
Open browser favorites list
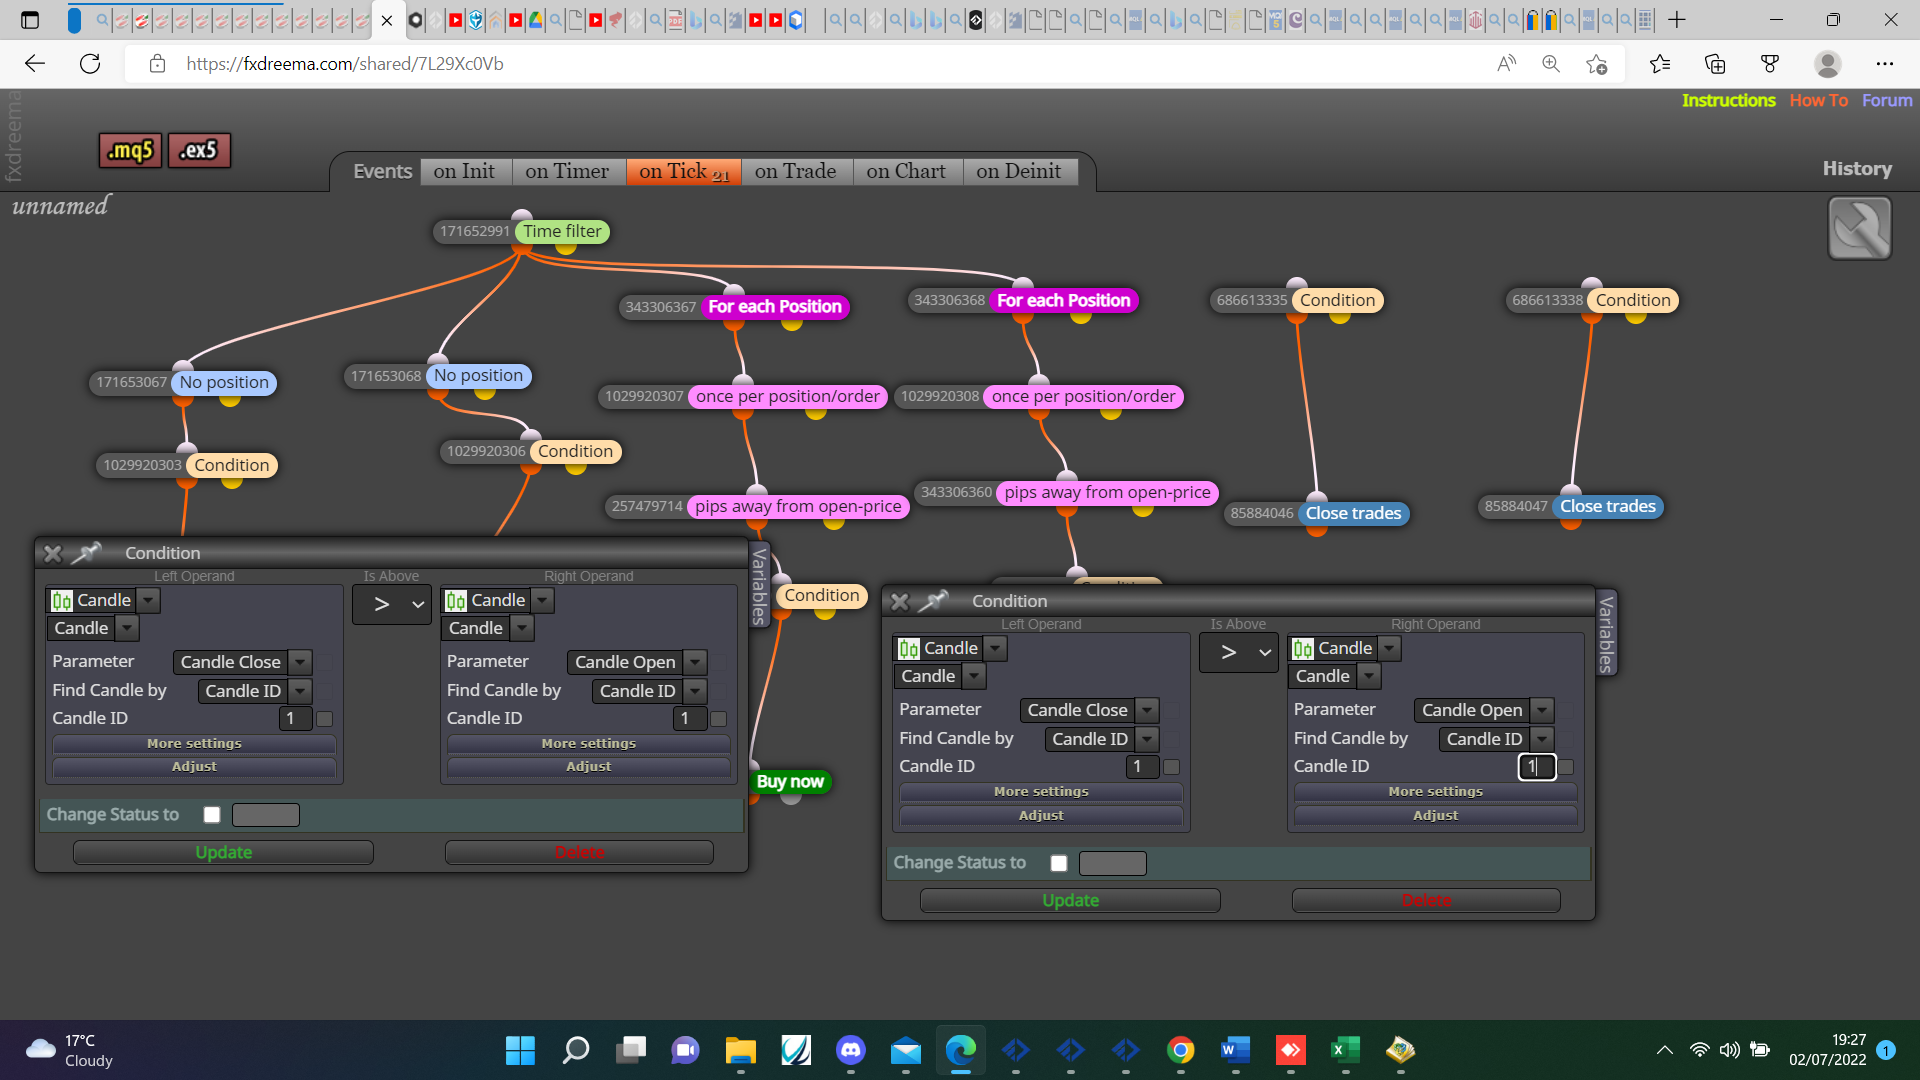1660,64
